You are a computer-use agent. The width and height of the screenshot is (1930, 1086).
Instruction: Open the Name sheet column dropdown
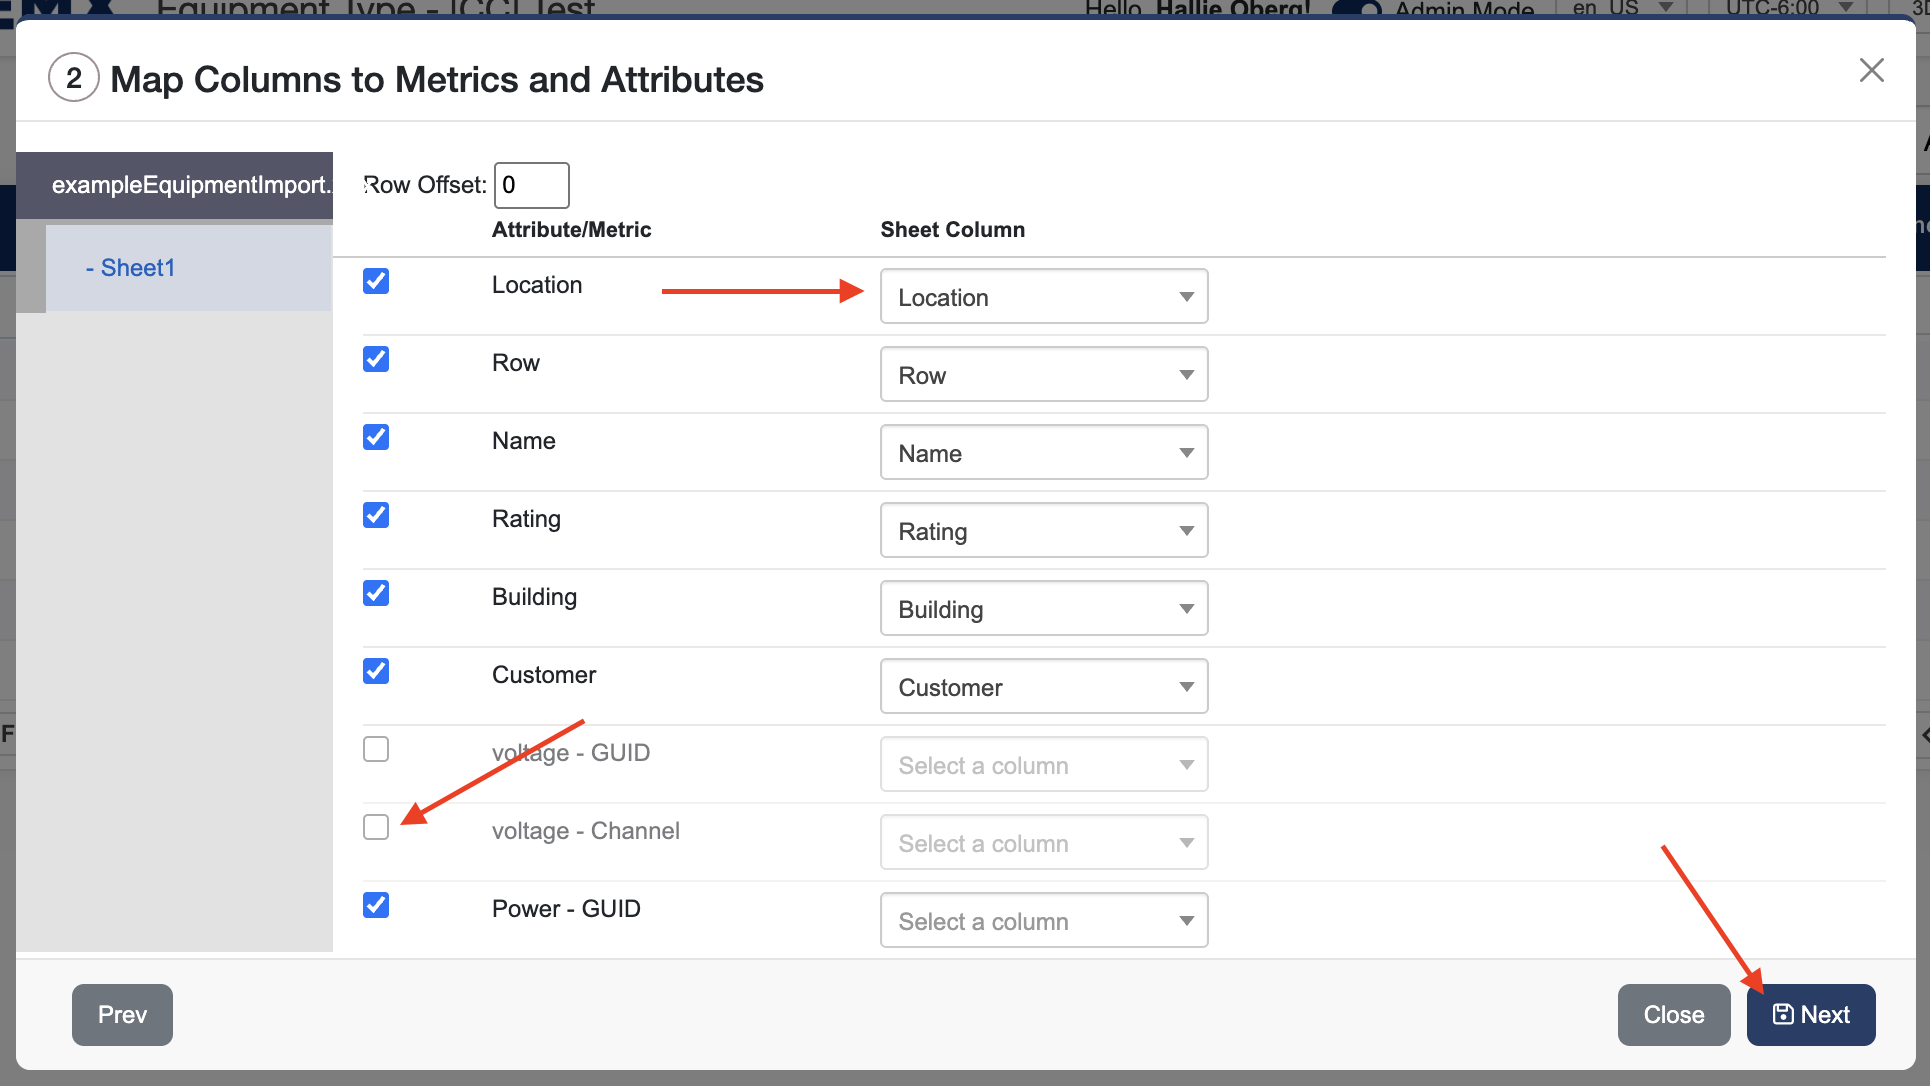point(1043,453)
